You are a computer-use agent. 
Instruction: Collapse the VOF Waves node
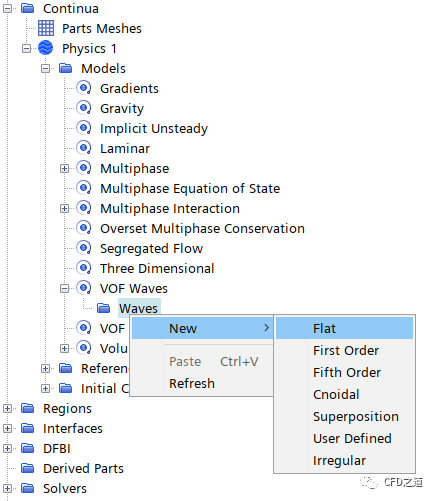[65, 288]
